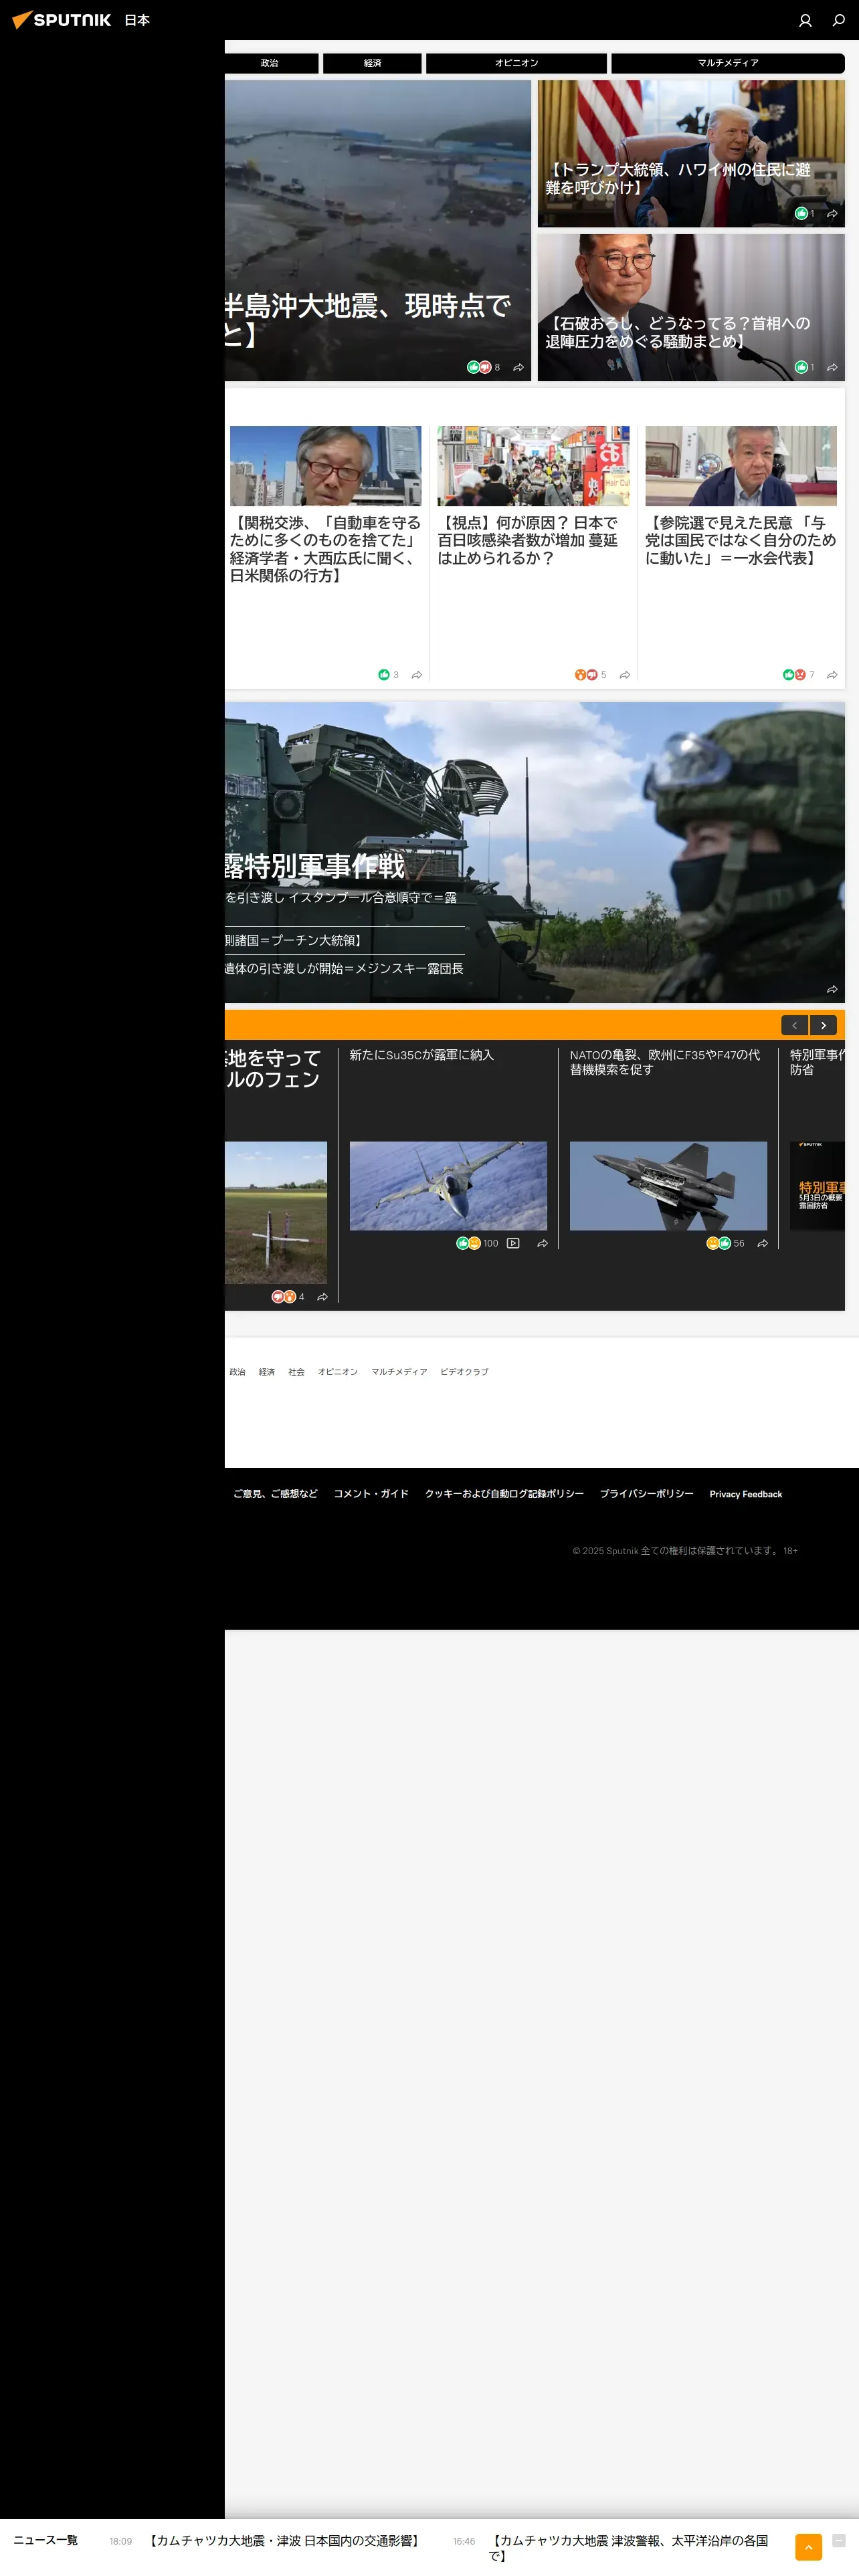The width and height of the screenshot is (859, 2576).
Task: Share the Su35C delivery article
Action: pyautogui.click(x=543, y=1243)
